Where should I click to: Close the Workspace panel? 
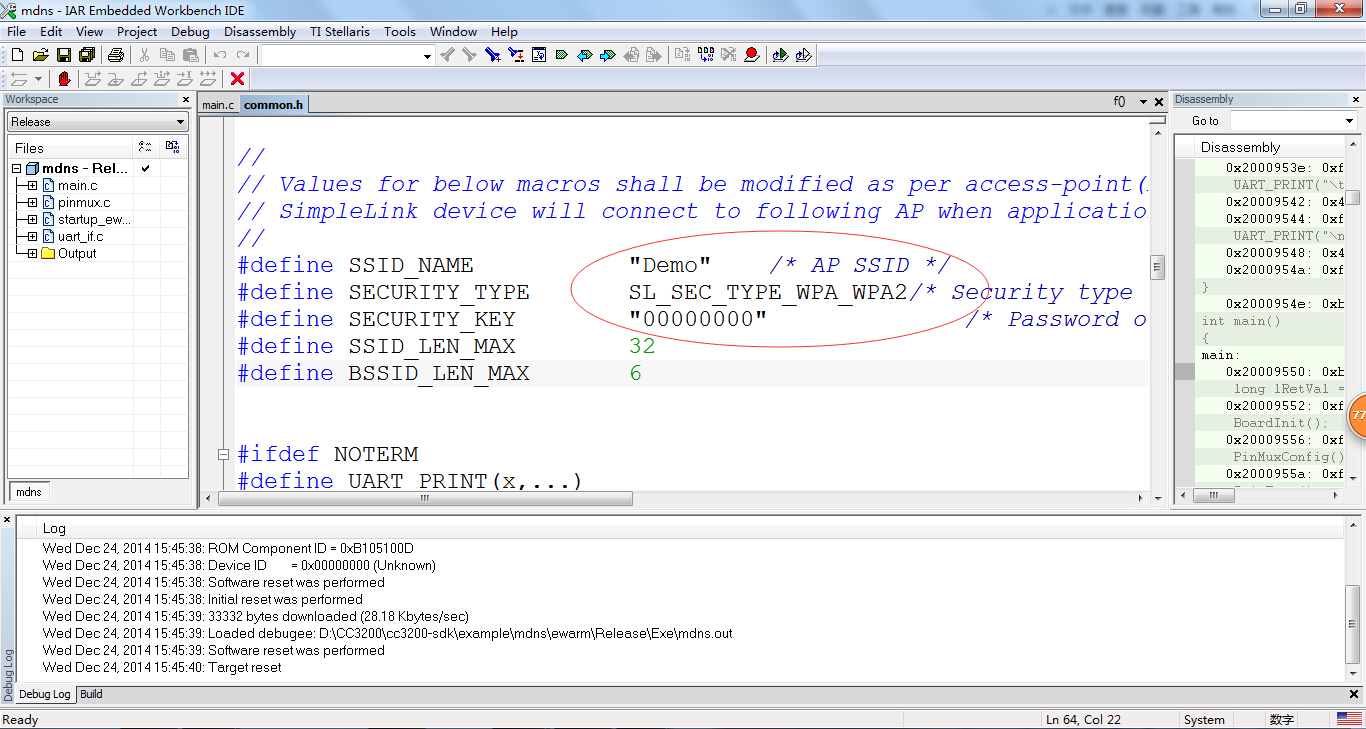point(185,100)
